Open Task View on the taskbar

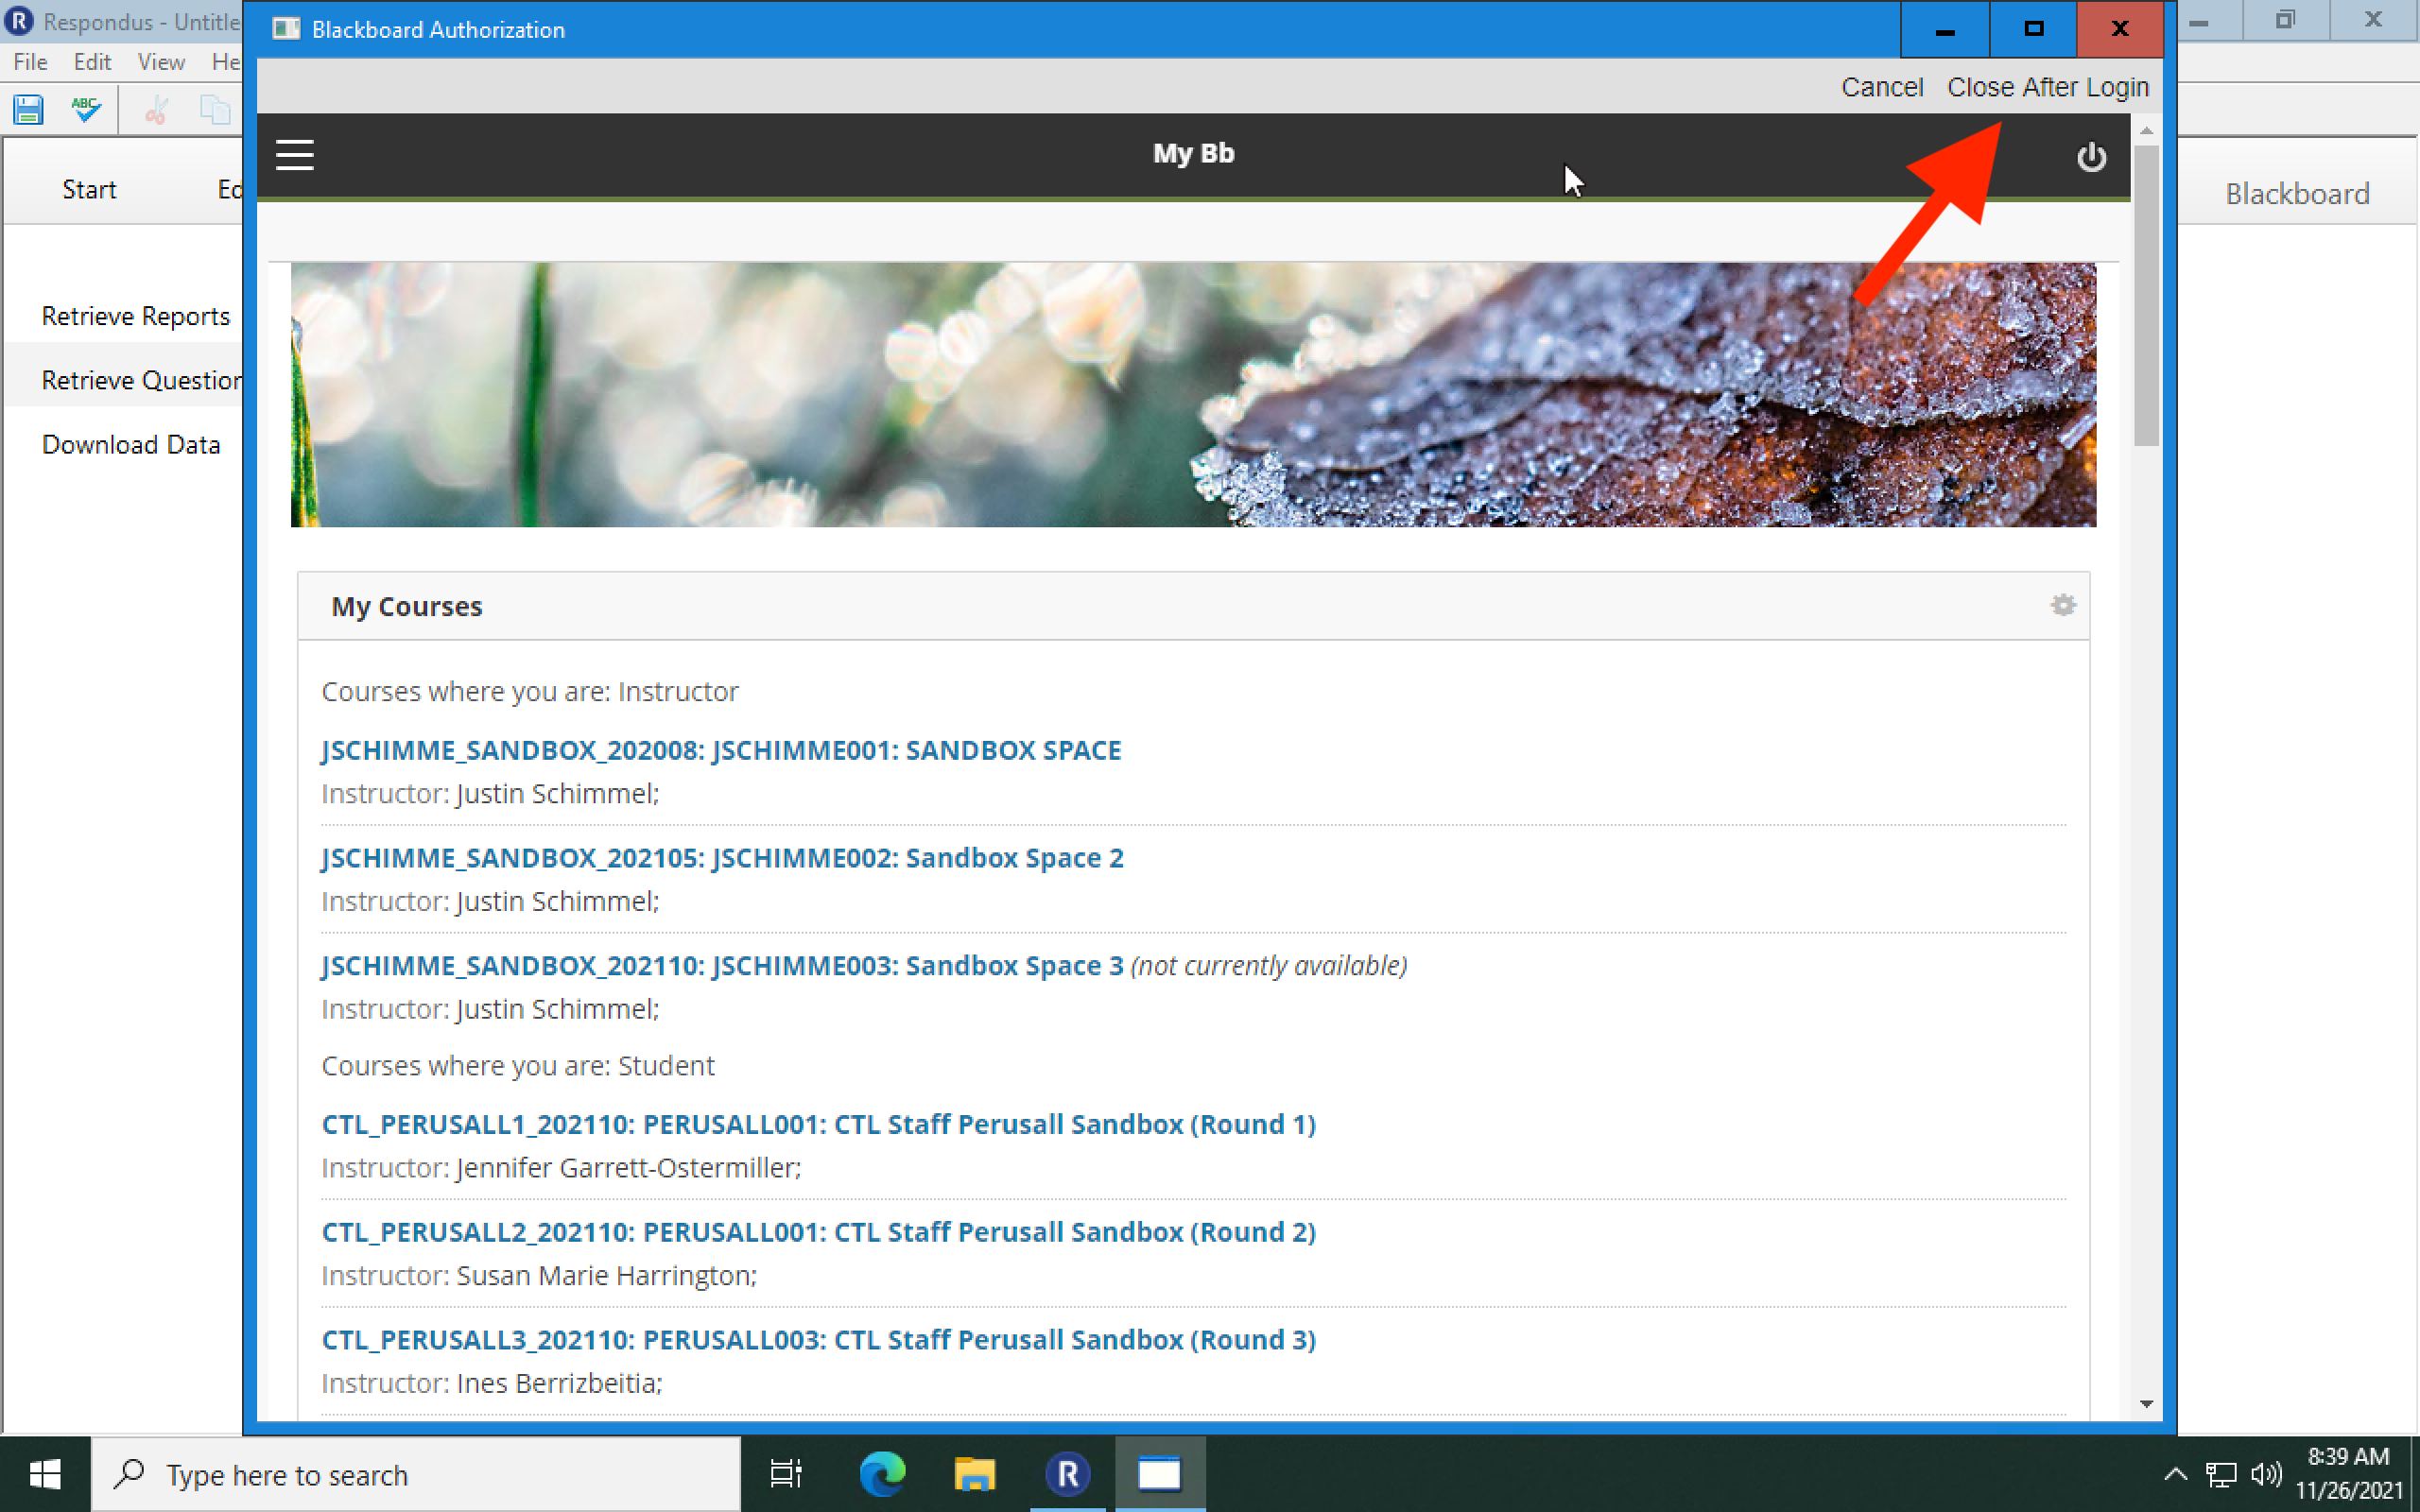point(786,1474)
